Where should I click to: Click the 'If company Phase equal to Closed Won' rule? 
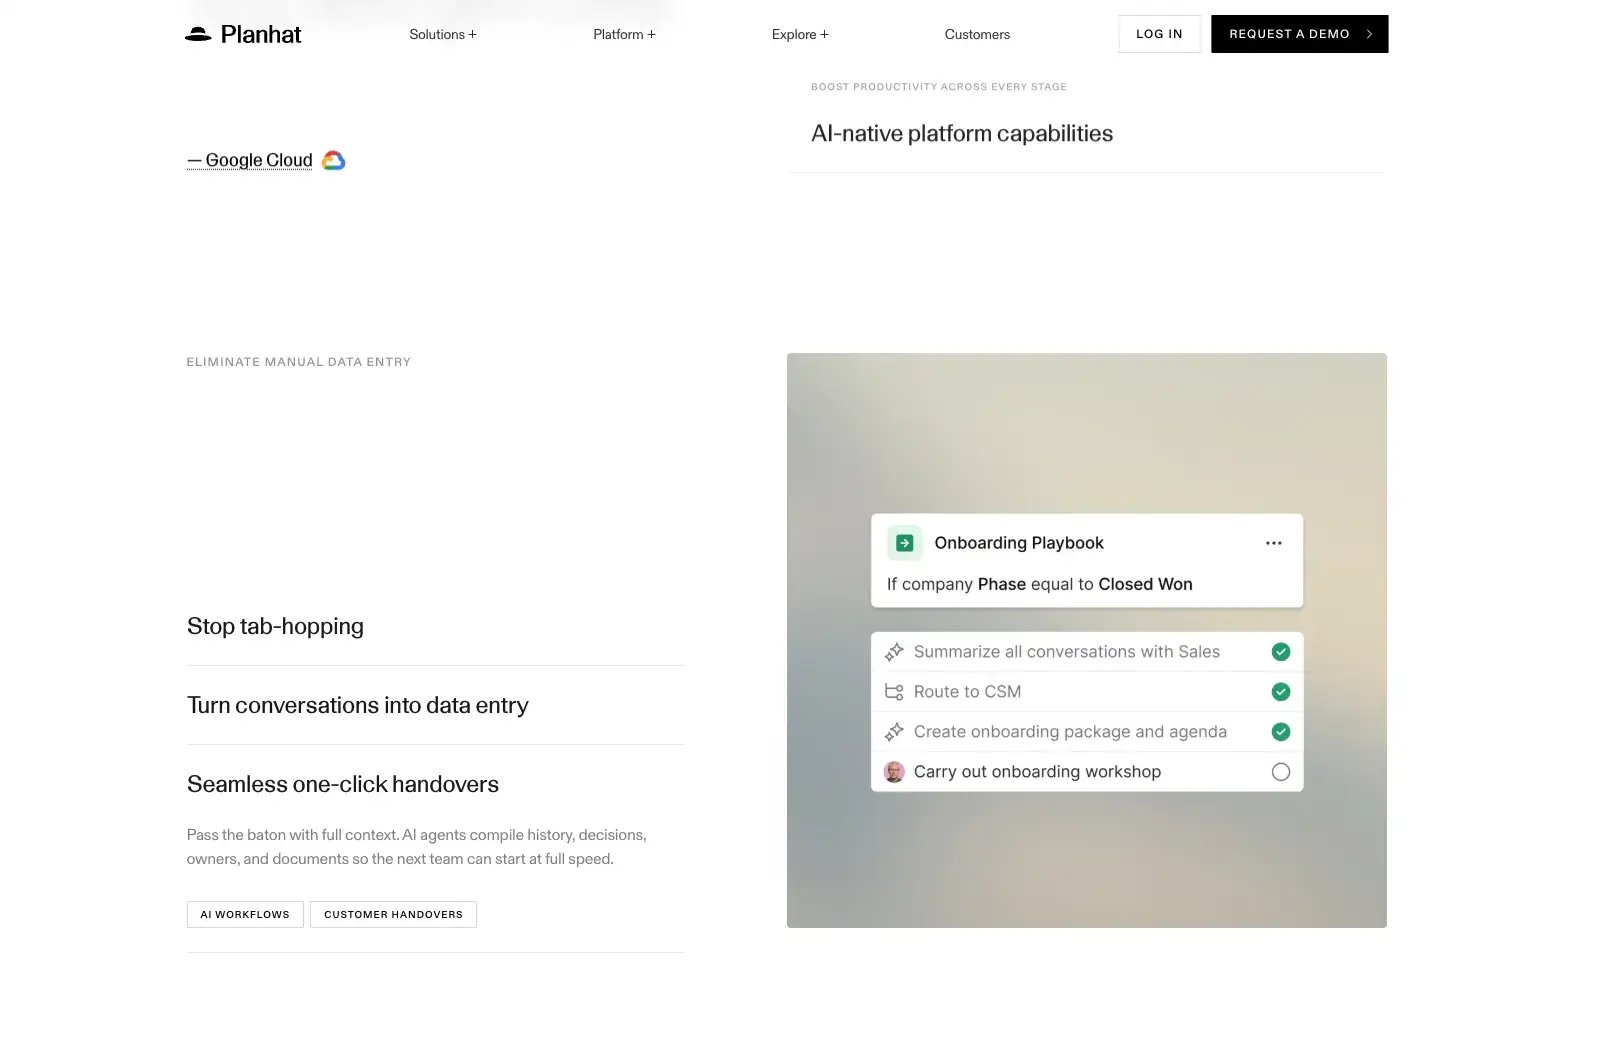[x=1040, y=584]
